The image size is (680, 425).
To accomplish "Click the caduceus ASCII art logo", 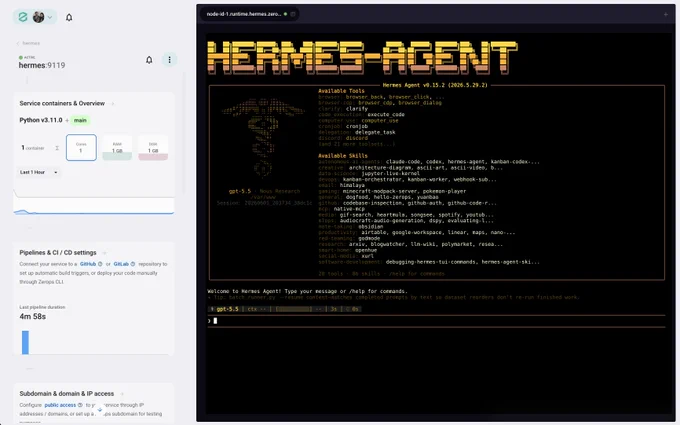I will 263,138.
